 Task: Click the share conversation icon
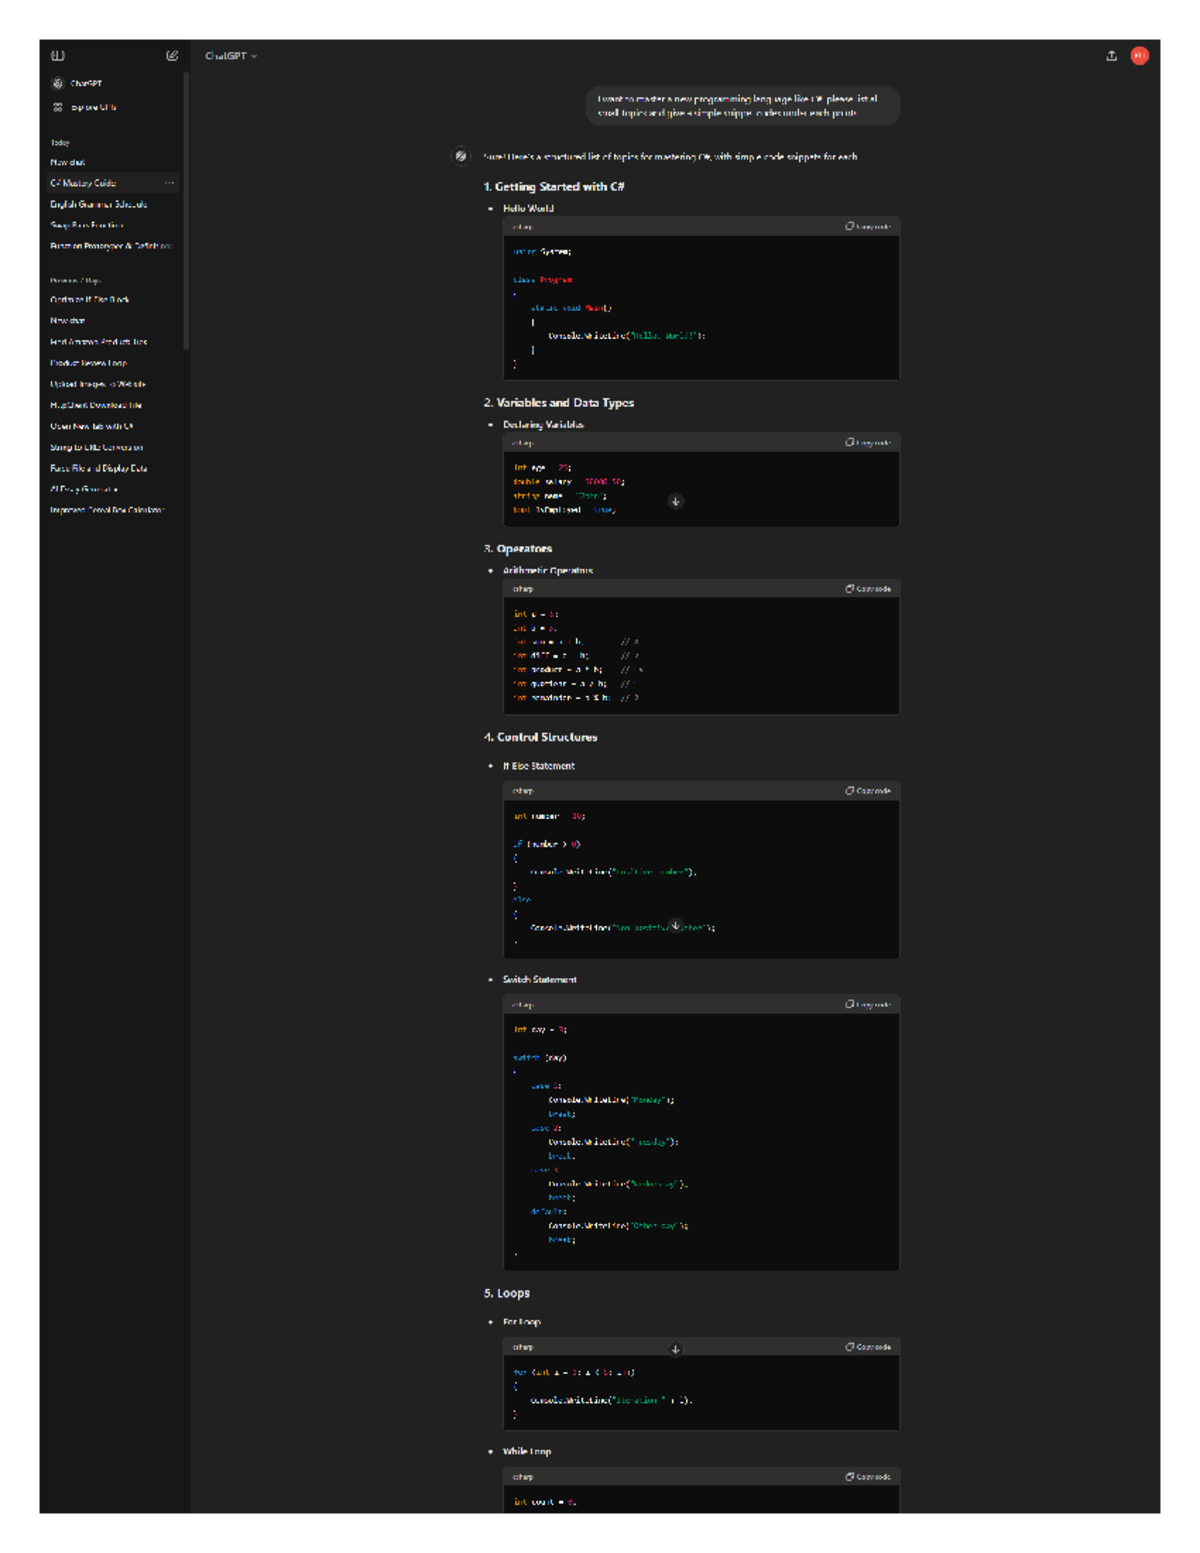(1111, 56)
